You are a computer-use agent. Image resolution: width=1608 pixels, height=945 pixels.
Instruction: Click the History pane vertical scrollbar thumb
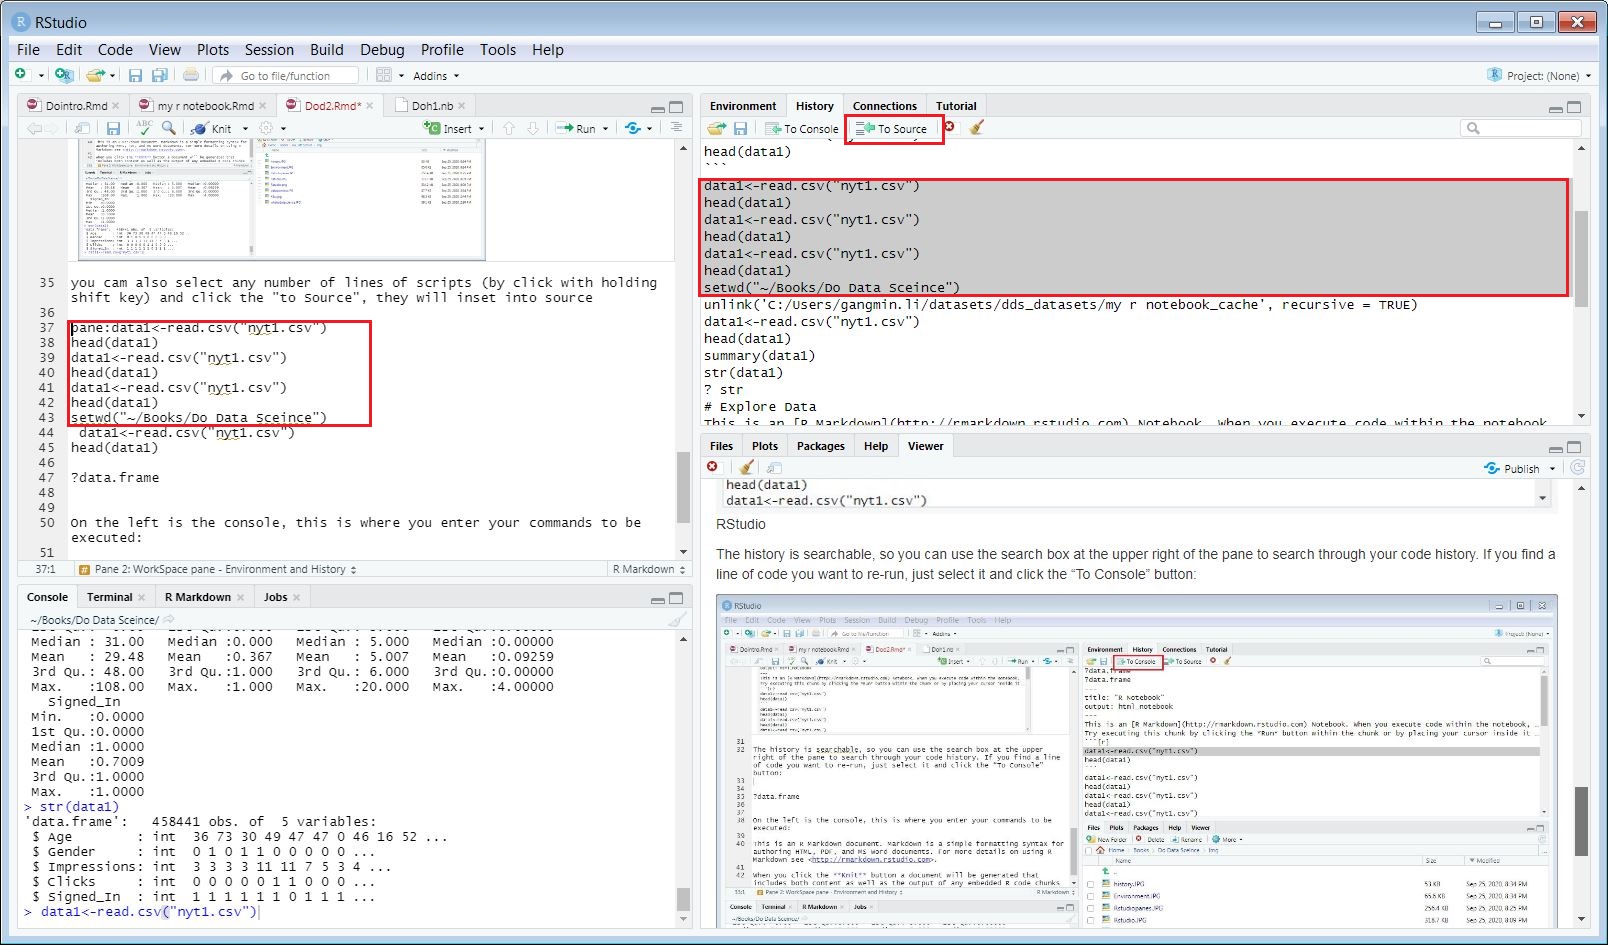[x=1581, y=258]
